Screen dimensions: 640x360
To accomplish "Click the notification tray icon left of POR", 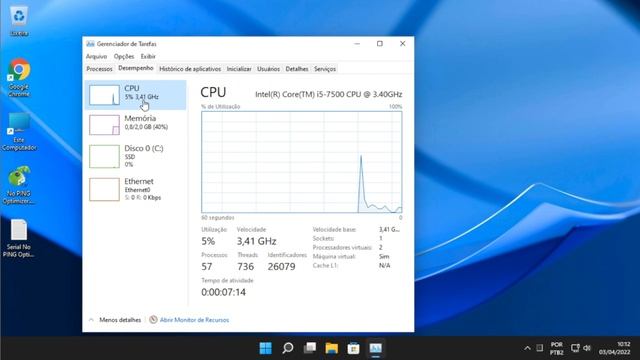I will (x=540, y=348).
